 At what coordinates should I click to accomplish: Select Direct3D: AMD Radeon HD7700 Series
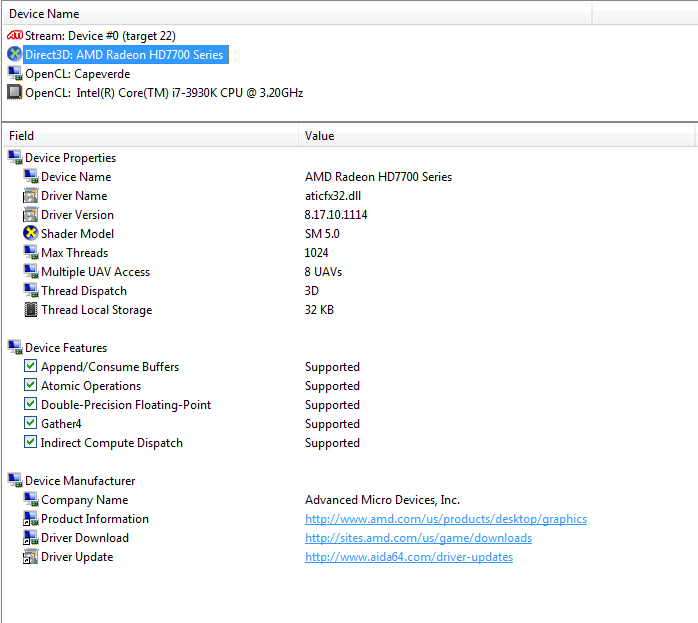(x=124, y=55)
